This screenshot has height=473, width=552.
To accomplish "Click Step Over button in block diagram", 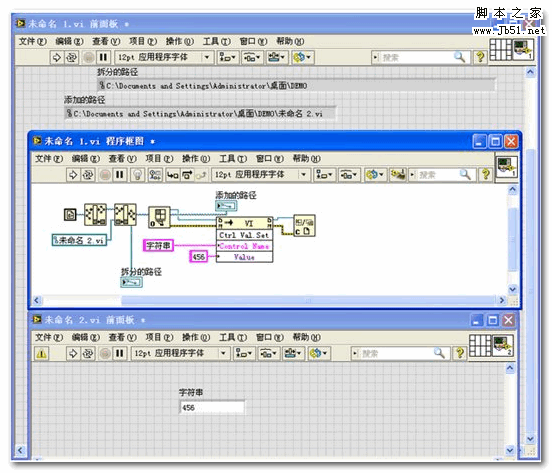I will [x=187, y=175].
